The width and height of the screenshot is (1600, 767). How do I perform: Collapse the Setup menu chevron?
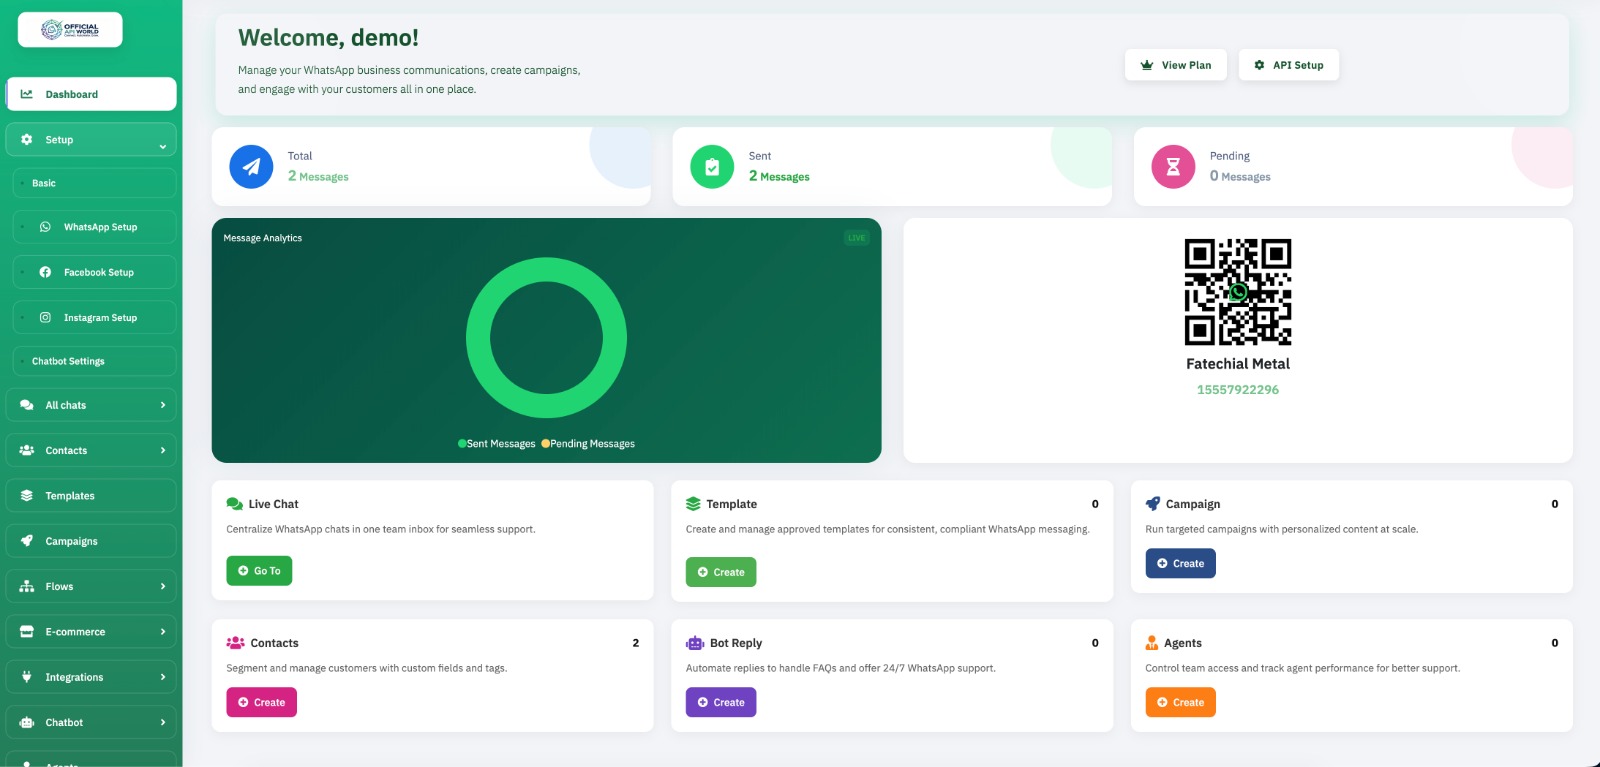(x=163, y=146)
